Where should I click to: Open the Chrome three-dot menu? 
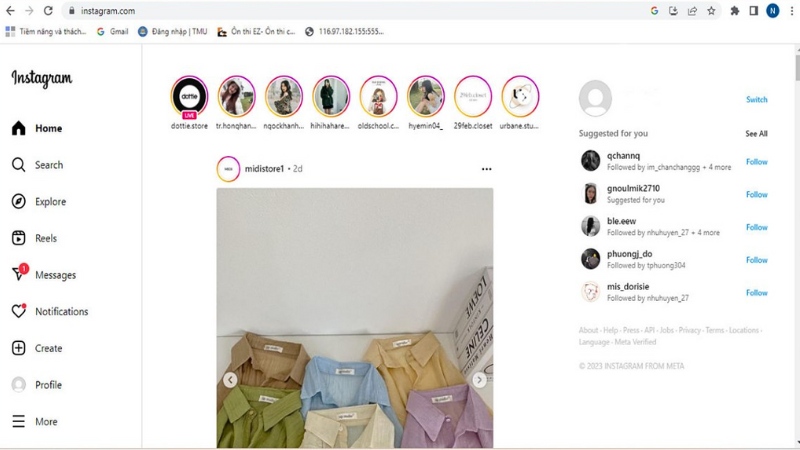point(792,11)
